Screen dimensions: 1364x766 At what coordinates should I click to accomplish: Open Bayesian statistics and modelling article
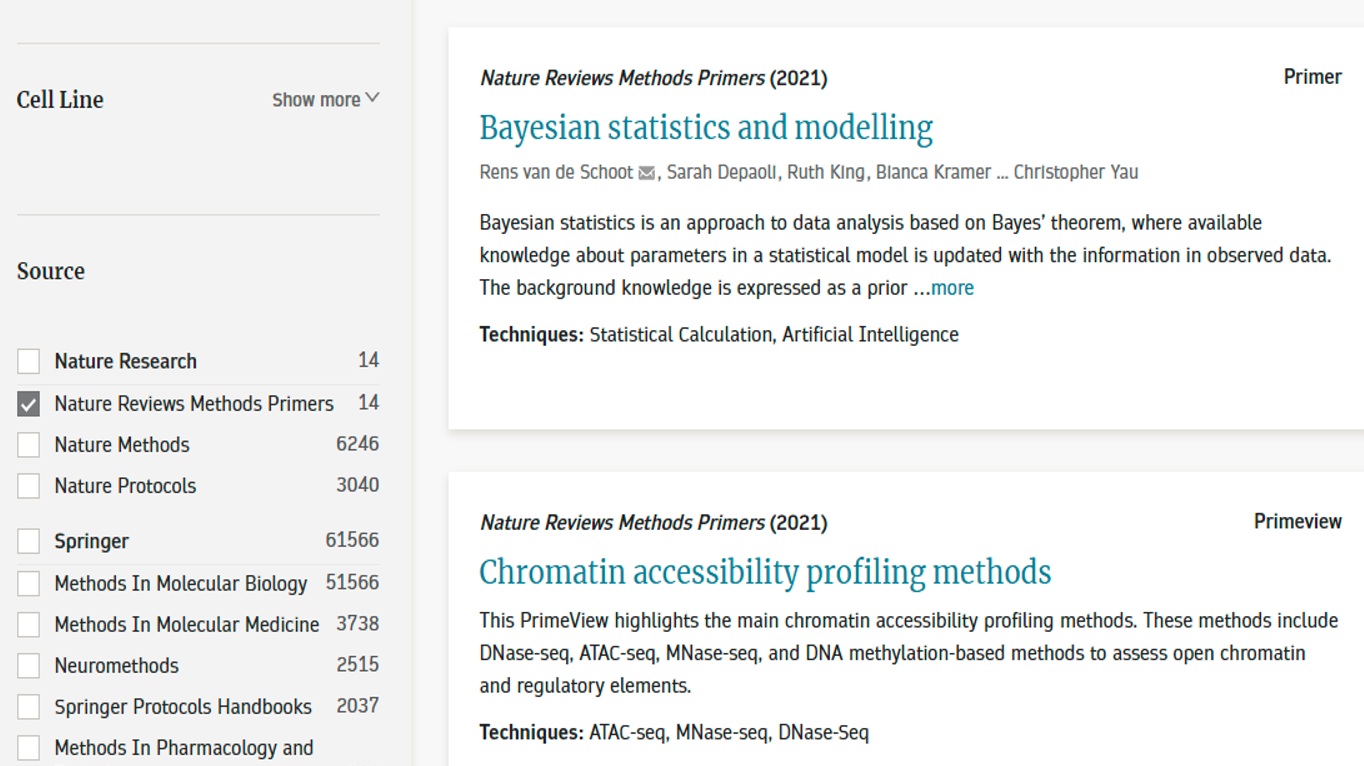[705, 128]
